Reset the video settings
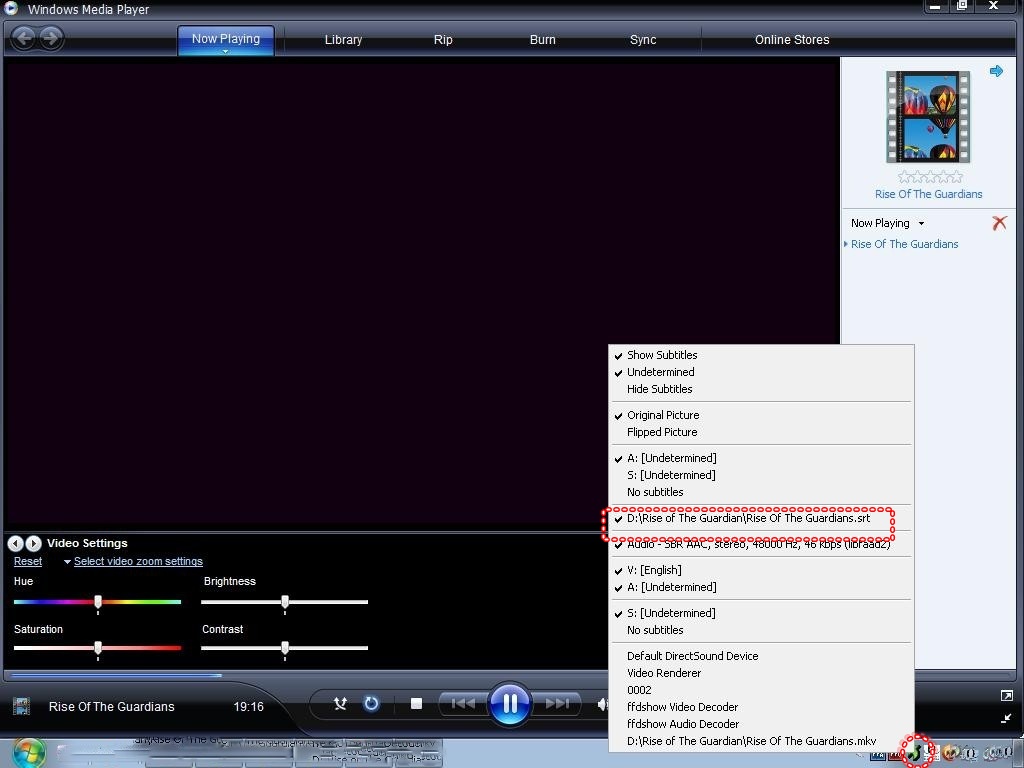The width and height of the screenshot is (1024, 768). click(27, 561)
